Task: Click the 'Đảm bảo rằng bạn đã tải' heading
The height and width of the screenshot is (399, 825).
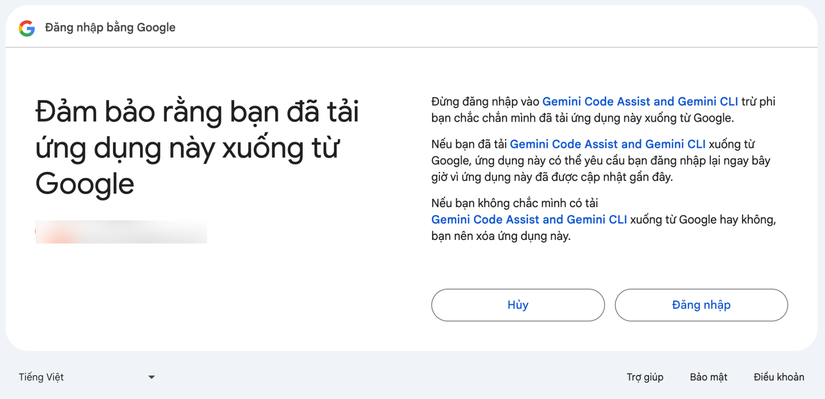Action: click(x=197, y=148)
